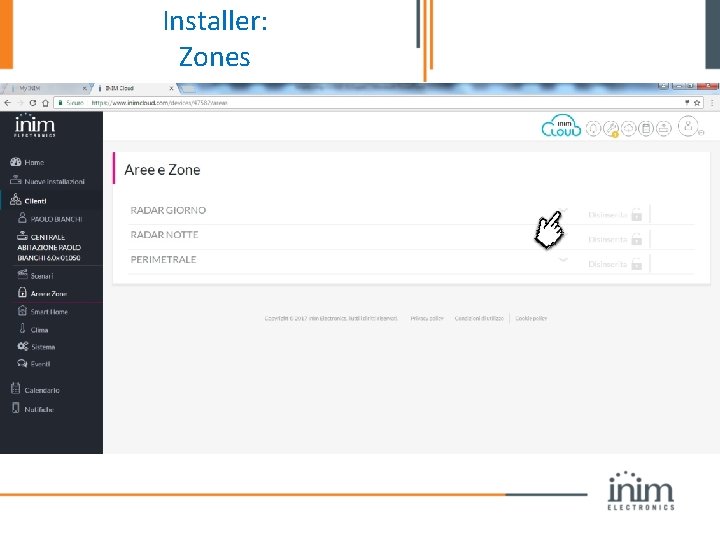The image size is (720, 540).
Task: Expand the PERIMETRALE area chevron
Action: 563,260
